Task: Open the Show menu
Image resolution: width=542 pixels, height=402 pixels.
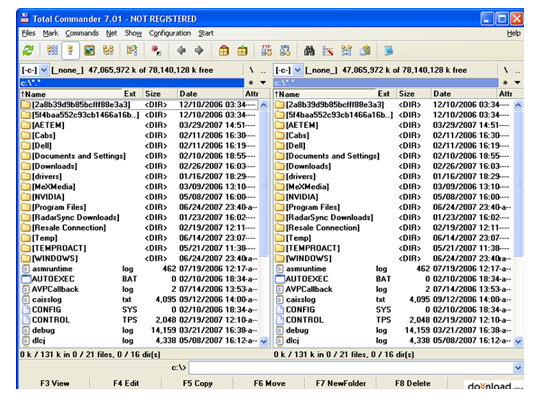Action: 133,33
